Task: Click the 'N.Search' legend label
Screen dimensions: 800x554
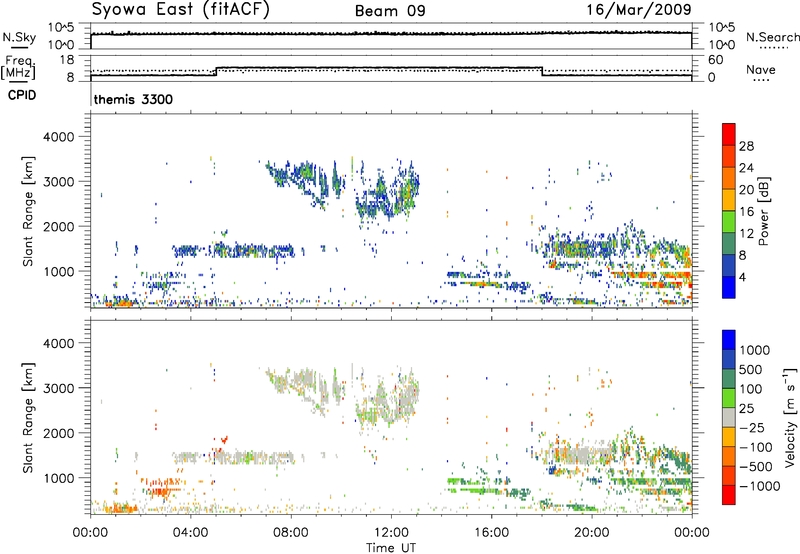Action: point(772,37)
